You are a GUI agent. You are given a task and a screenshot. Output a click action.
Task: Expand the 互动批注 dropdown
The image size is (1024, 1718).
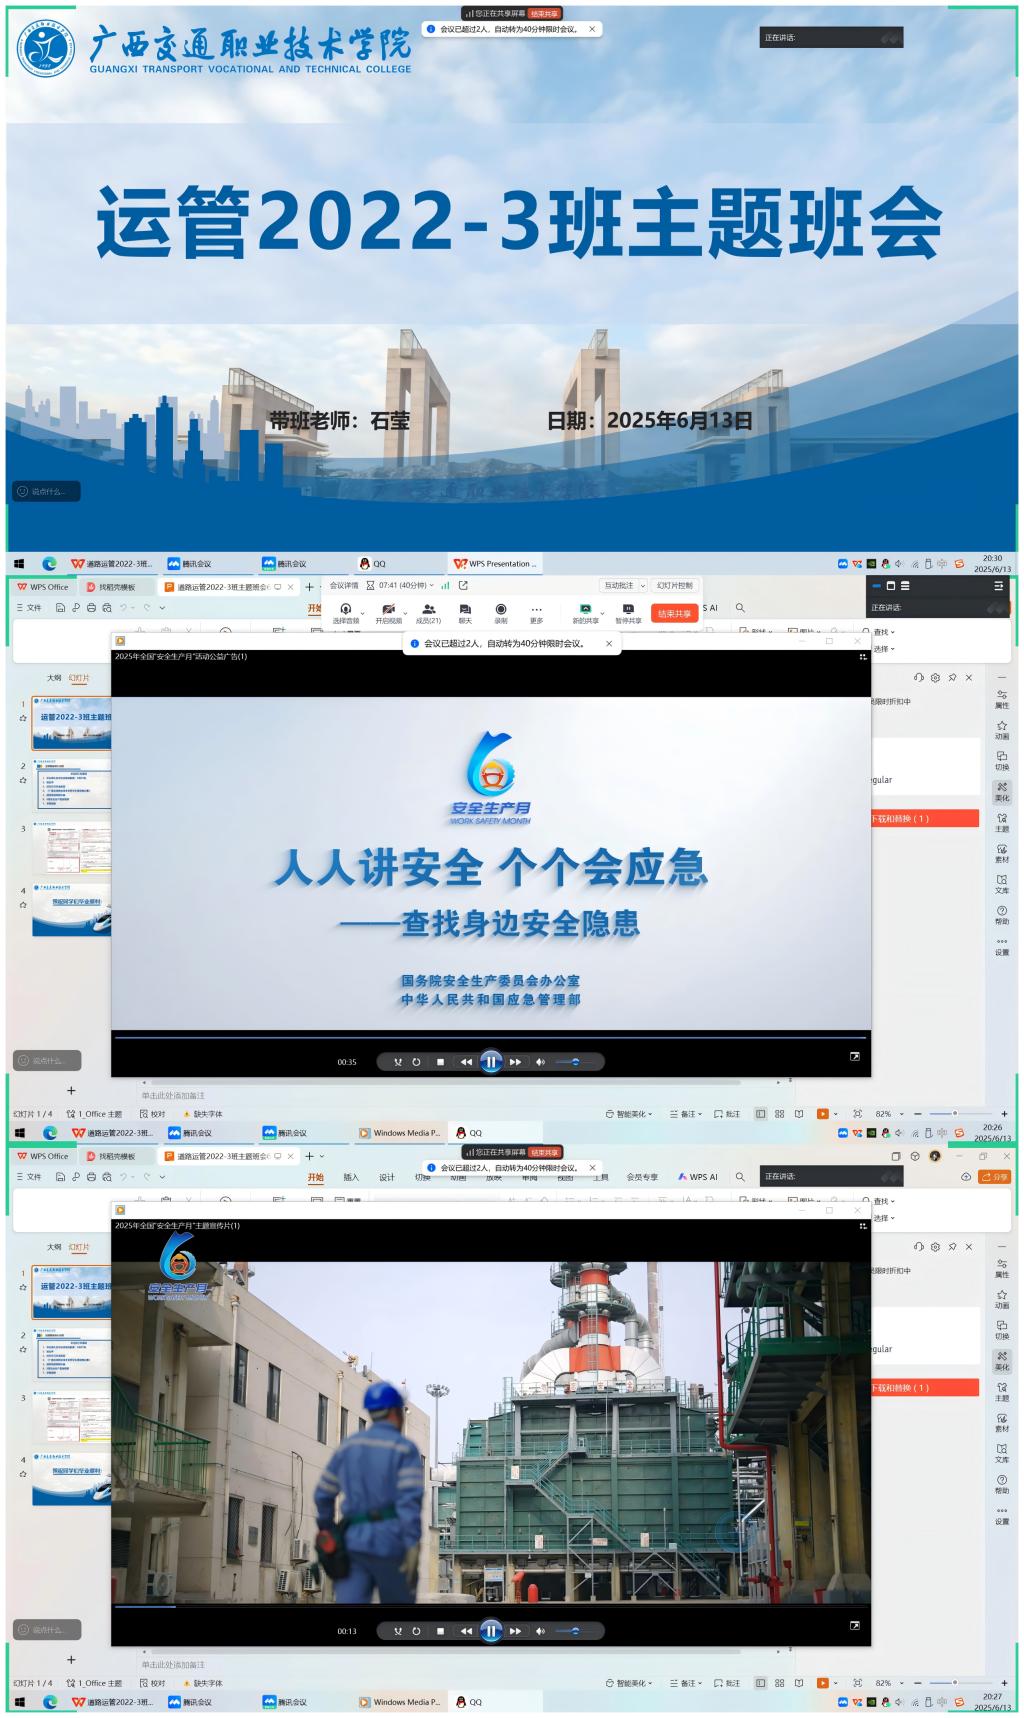coord(642,586)
